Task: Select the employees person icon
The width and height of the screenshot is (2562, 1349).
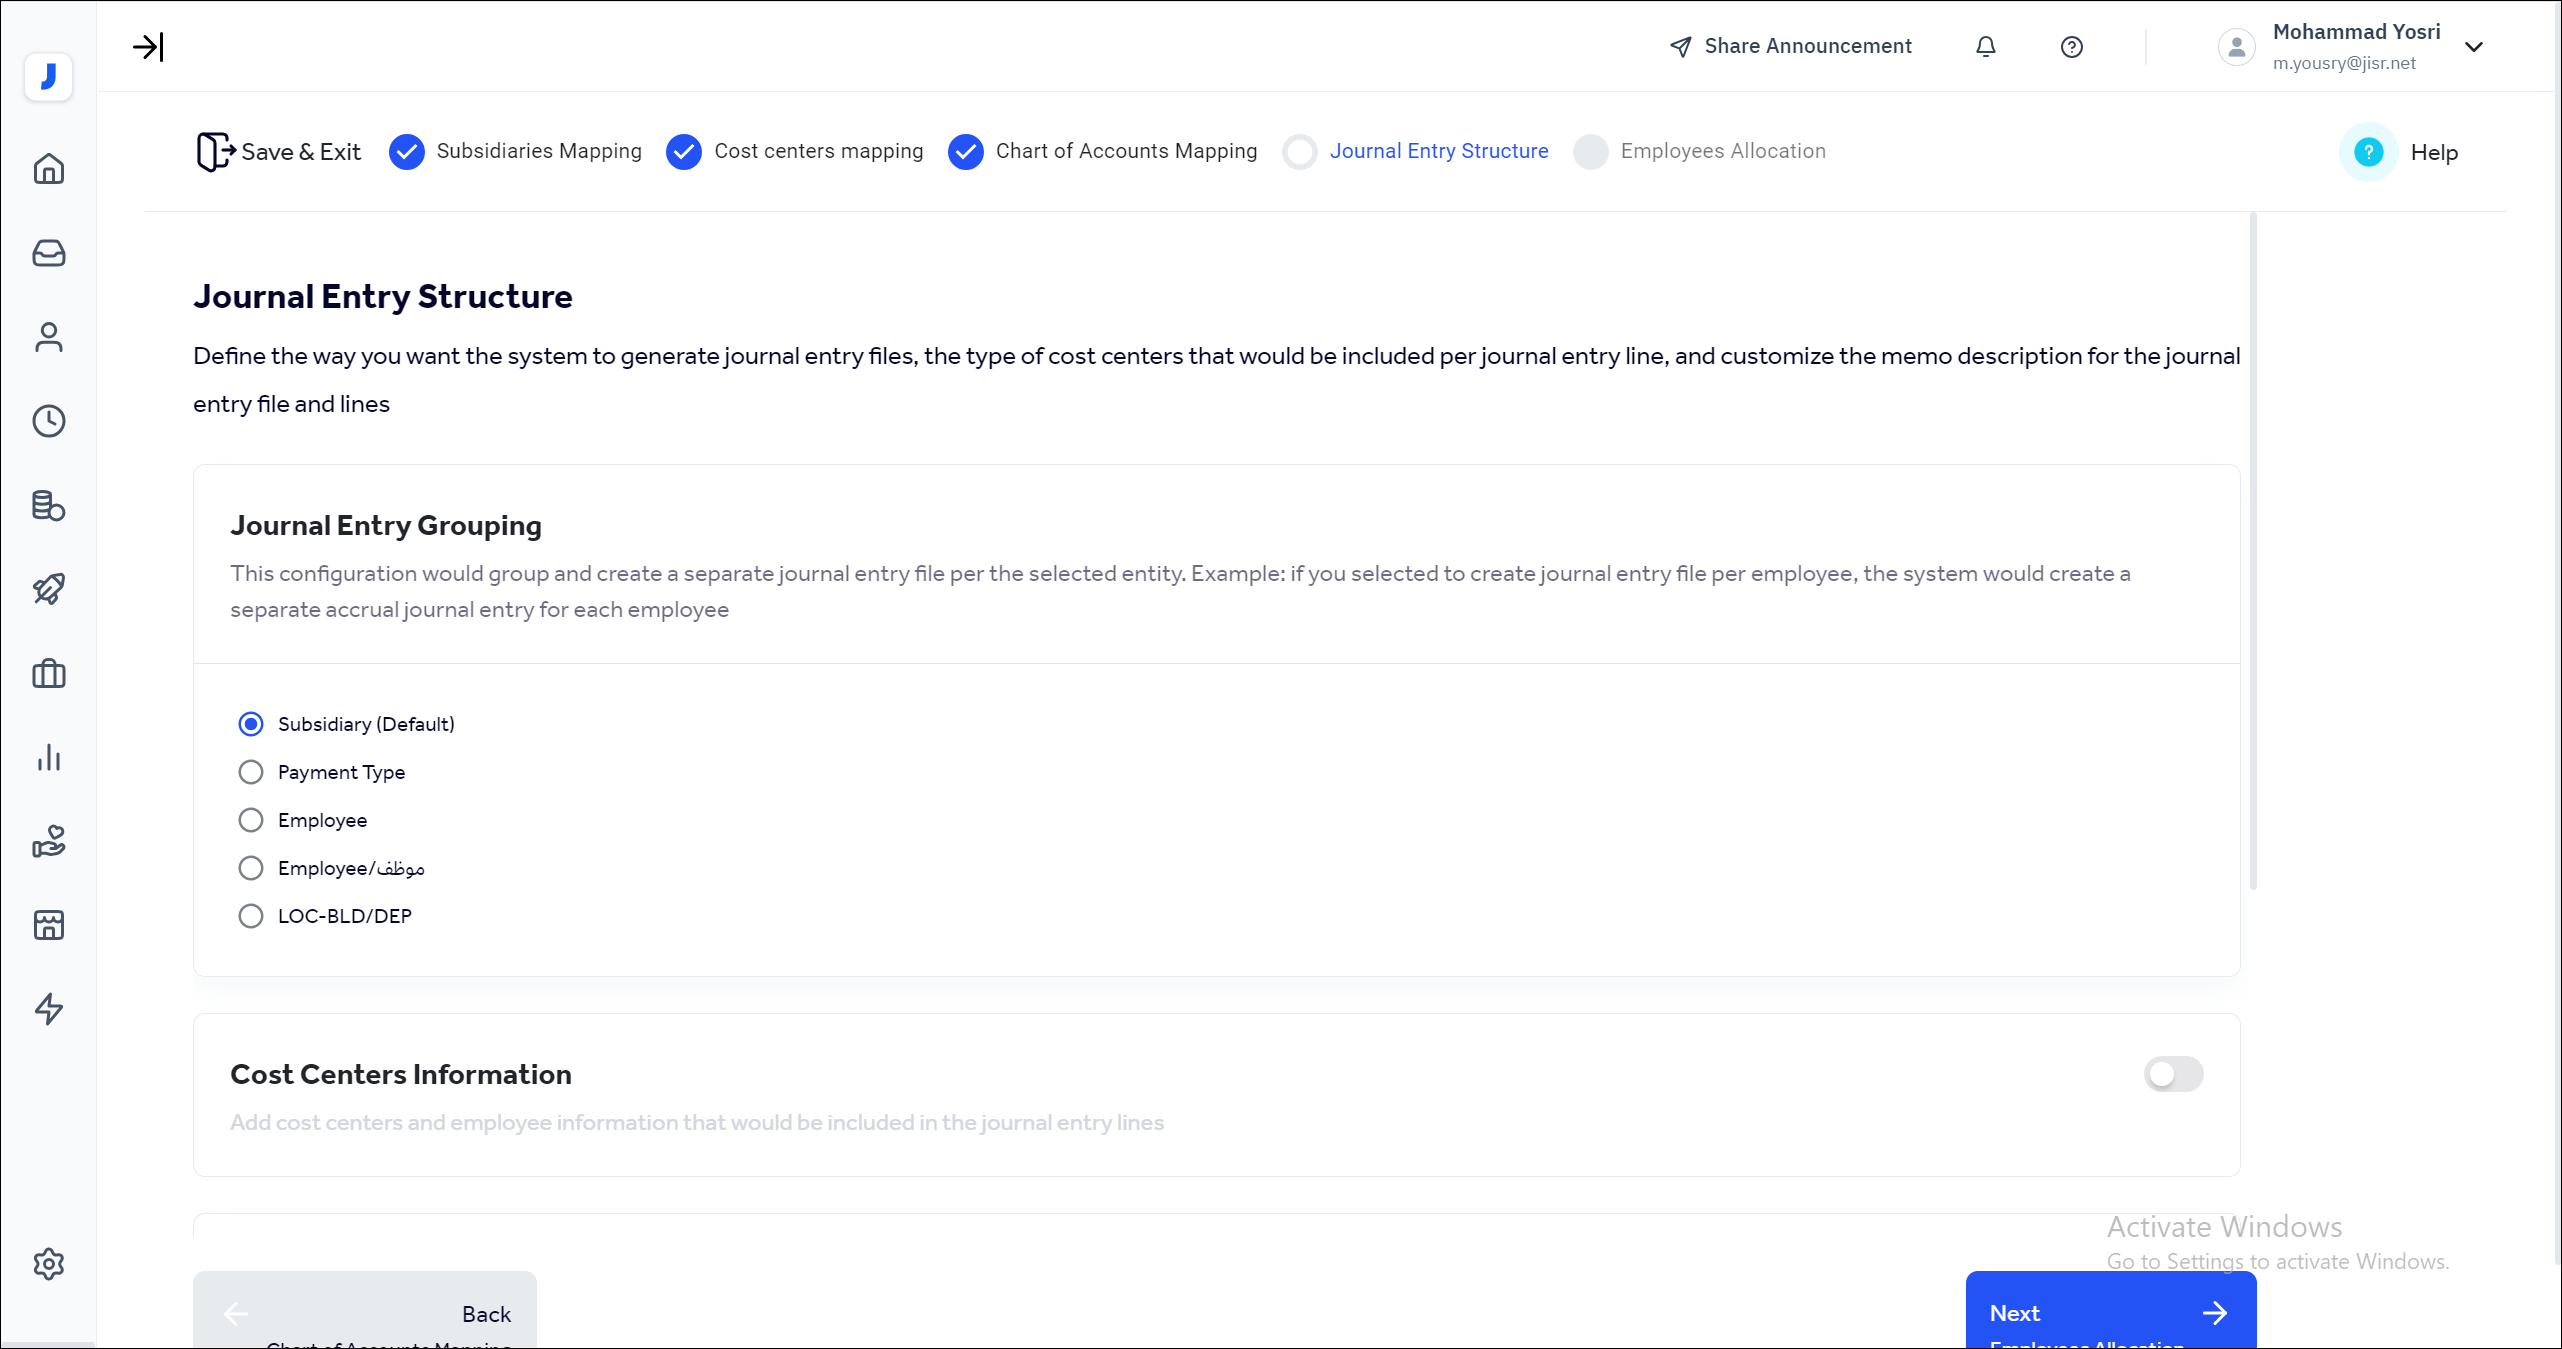Action: 48,337
